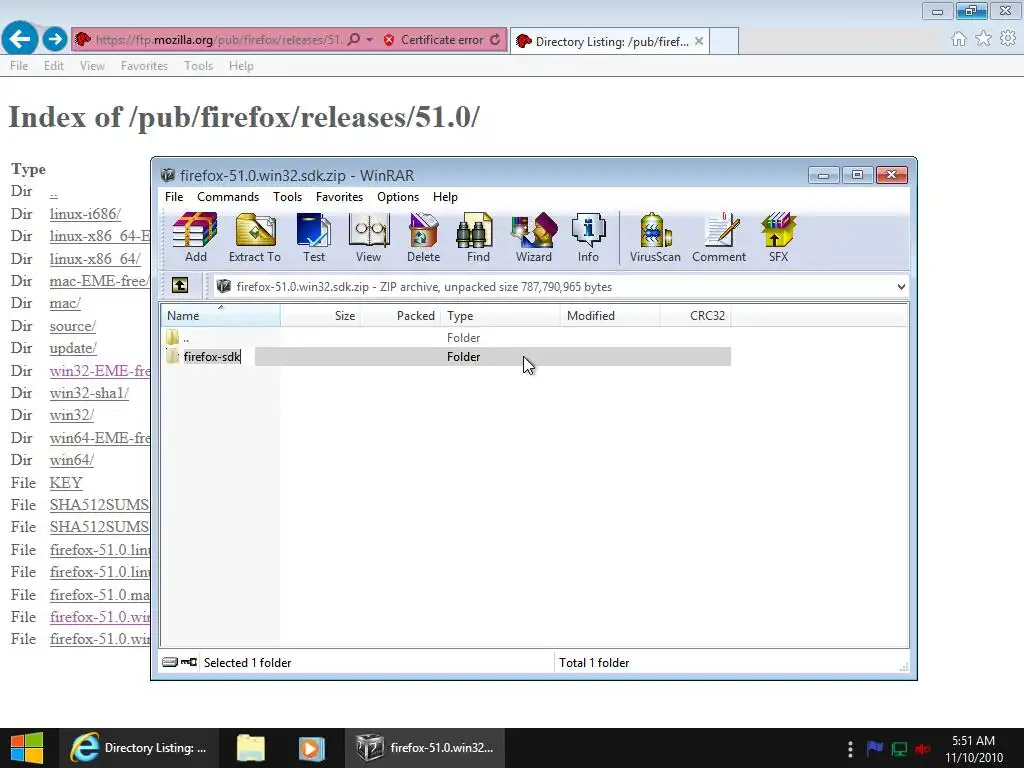Open browser Help menu

click(x=241, y=66)
